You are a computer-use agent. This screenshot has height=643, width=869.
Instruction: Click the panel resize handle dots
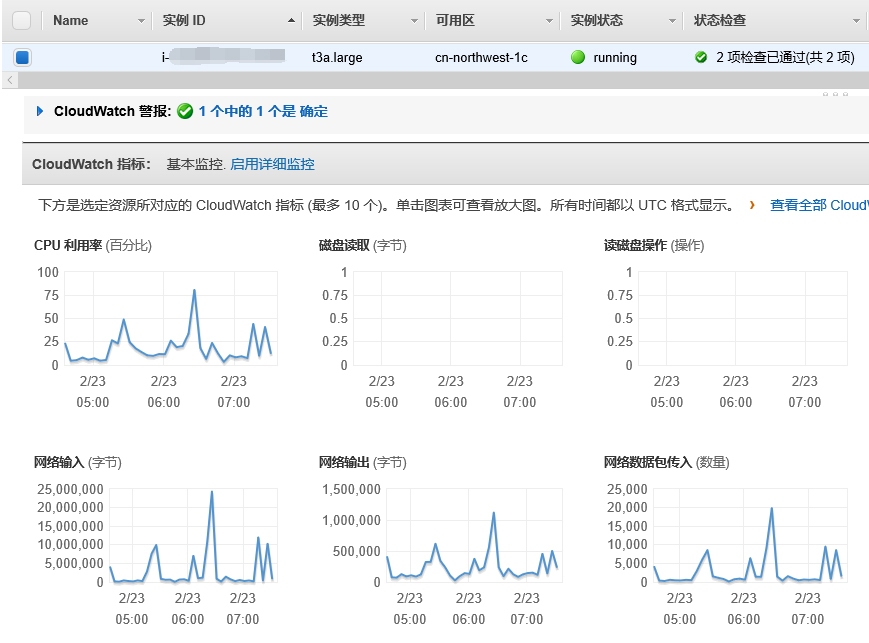tap(835, 94)
